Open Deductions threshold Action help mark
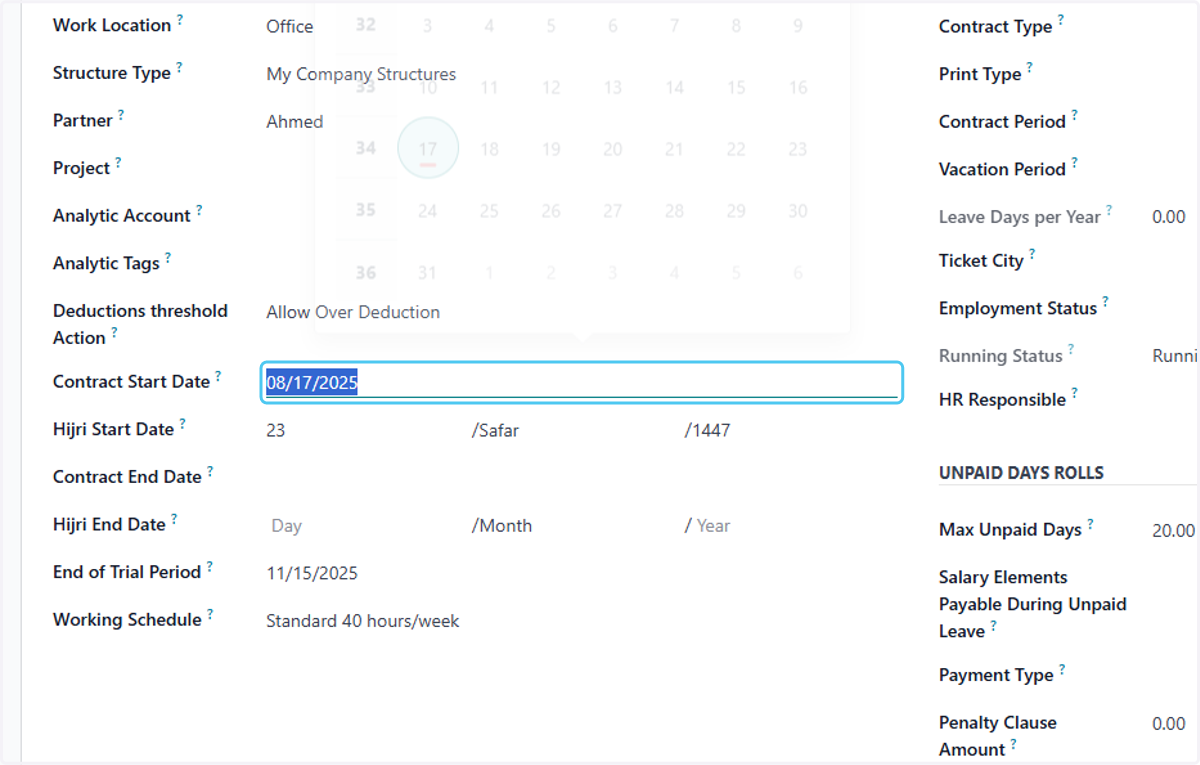Image resolution: width=1200 pixels, height=765 pixels. click(x=115, y=332)
